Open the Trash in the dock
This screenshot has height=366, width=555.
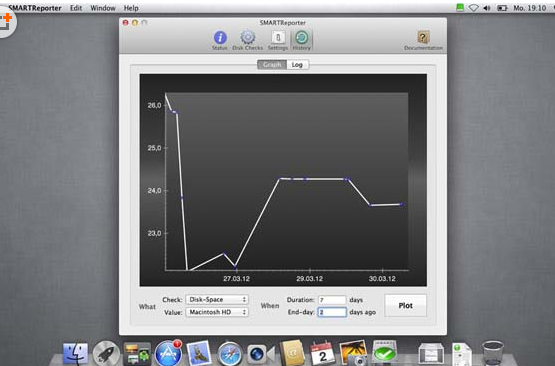493,353
